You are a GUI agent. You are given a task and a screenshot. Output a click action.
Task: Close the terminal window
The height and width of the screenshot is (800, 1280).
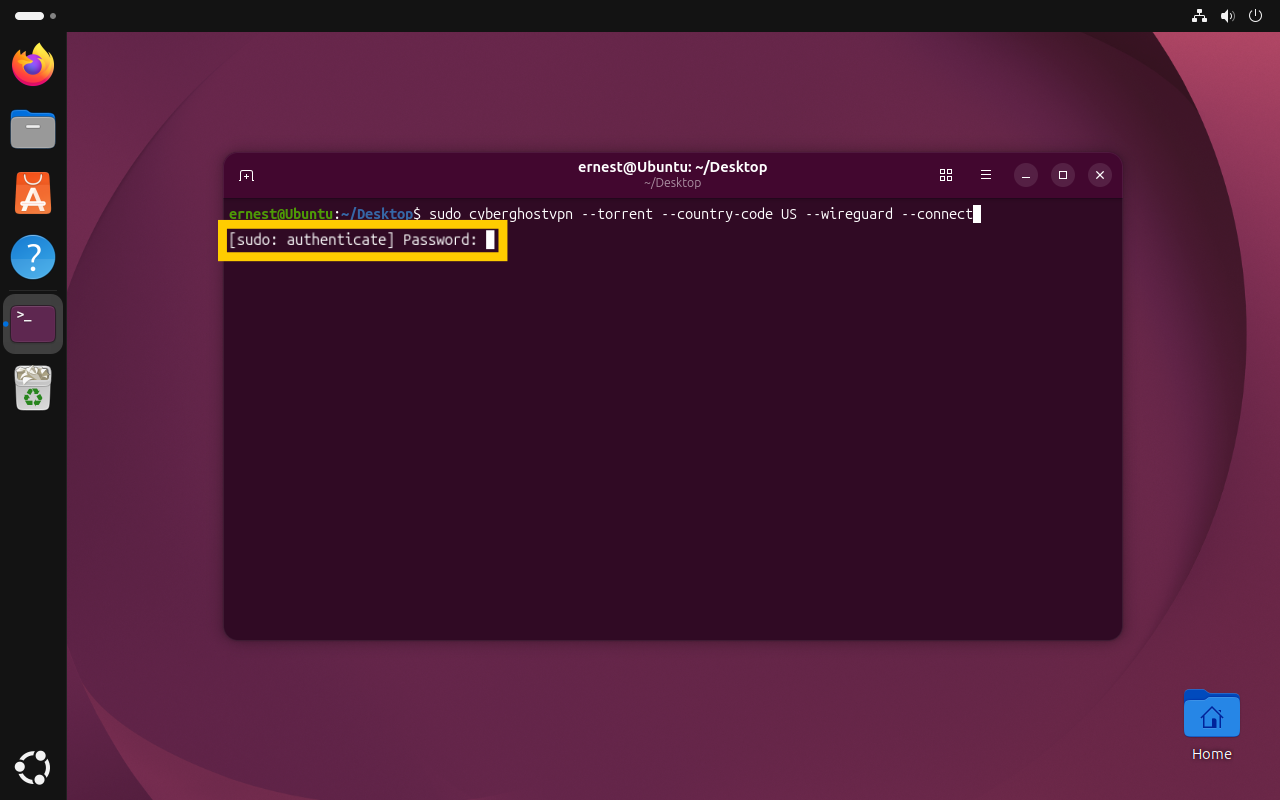point(1100,175)
